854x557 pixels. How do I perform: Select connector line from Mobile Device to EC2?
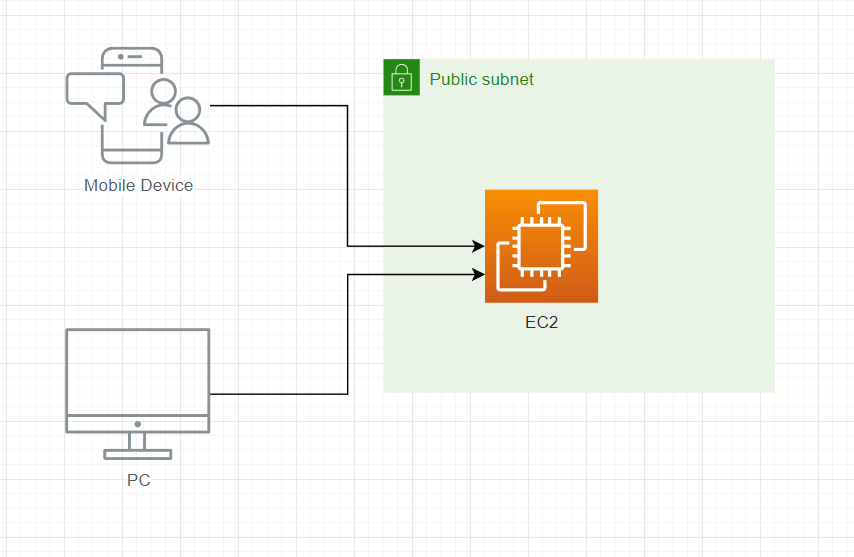[x=347, y=174]
